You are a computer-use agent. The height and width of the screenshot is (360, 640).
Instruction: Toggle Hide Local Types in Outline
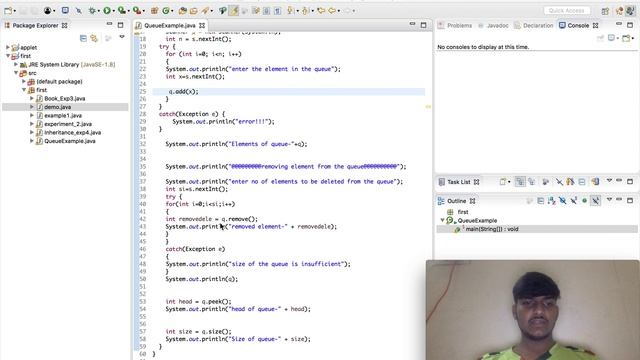596,201
